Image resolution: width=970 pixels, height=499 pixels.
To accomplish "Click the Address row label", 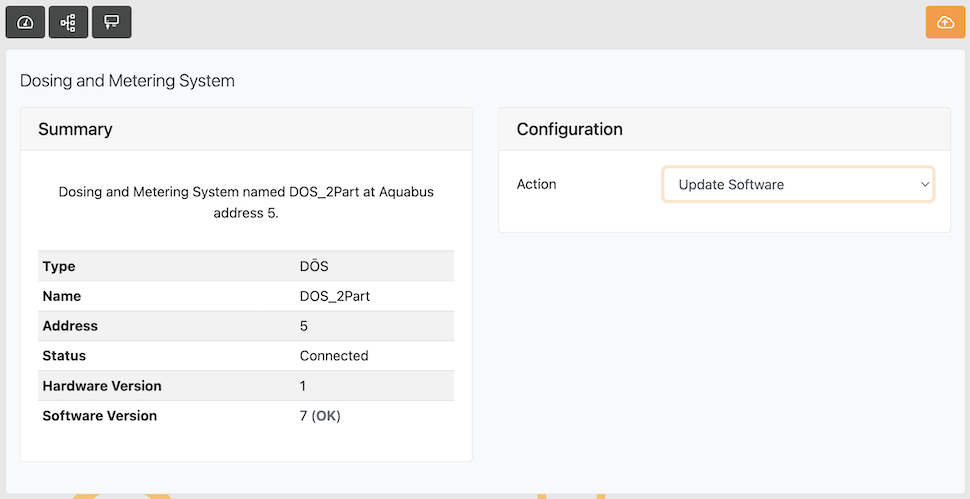I will [x=70, y=326].
